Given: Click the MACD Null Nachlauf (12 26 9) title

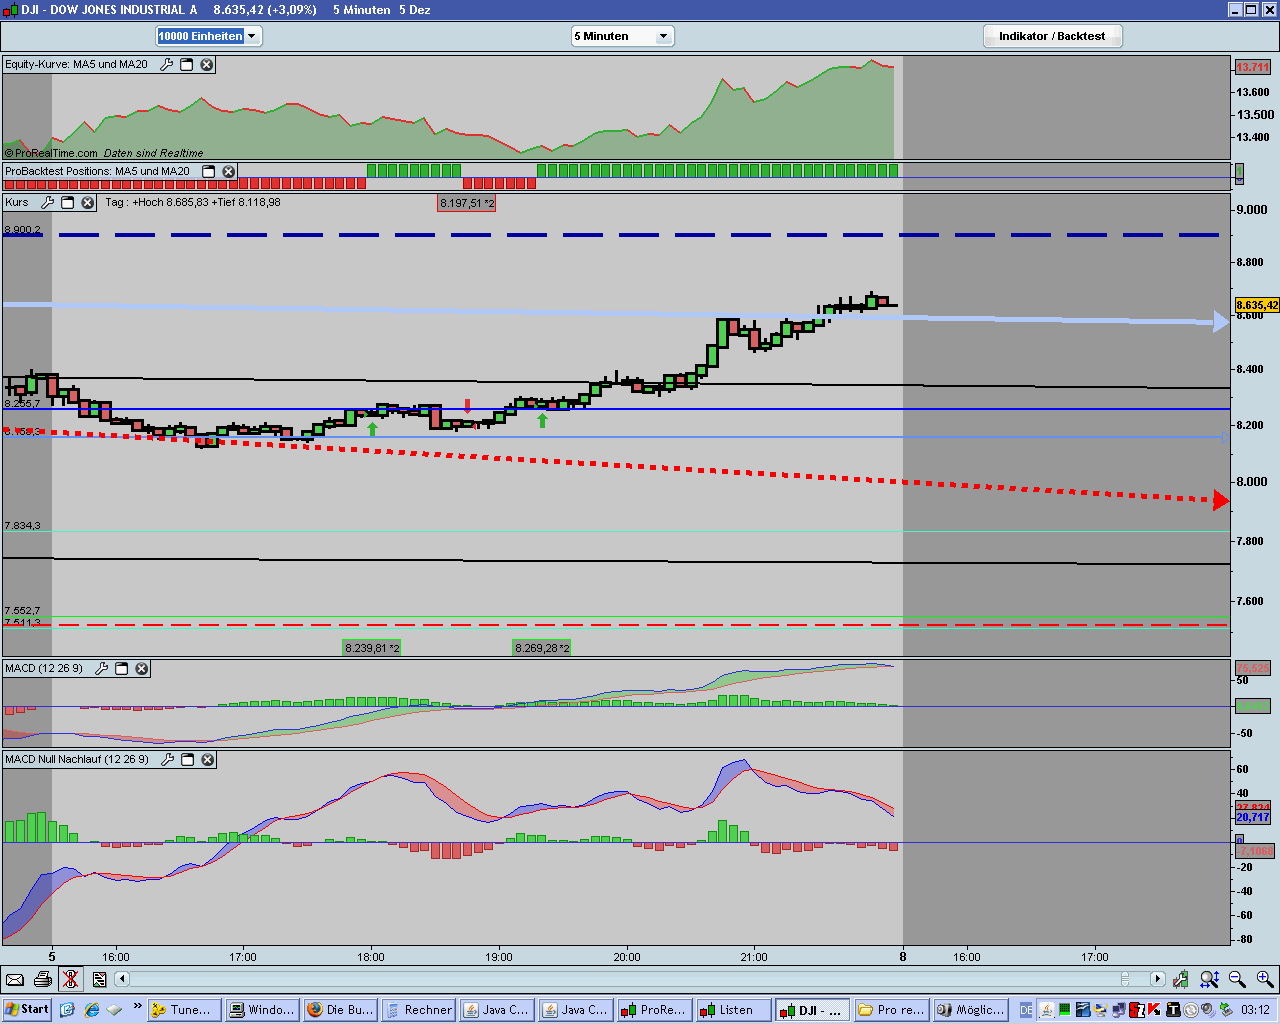Looking at the screenshot, I should coord(77,759).
